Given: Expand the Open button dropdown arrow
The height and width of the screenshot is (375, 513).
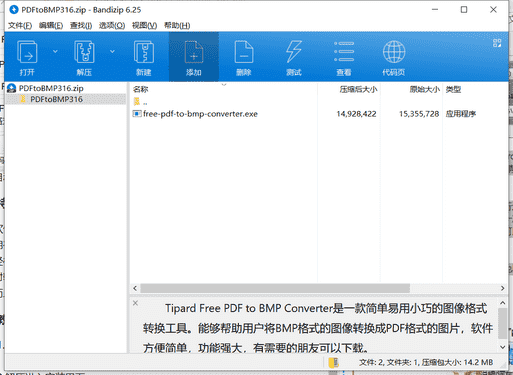Looking at the screenshot, I should coord(55,51).
